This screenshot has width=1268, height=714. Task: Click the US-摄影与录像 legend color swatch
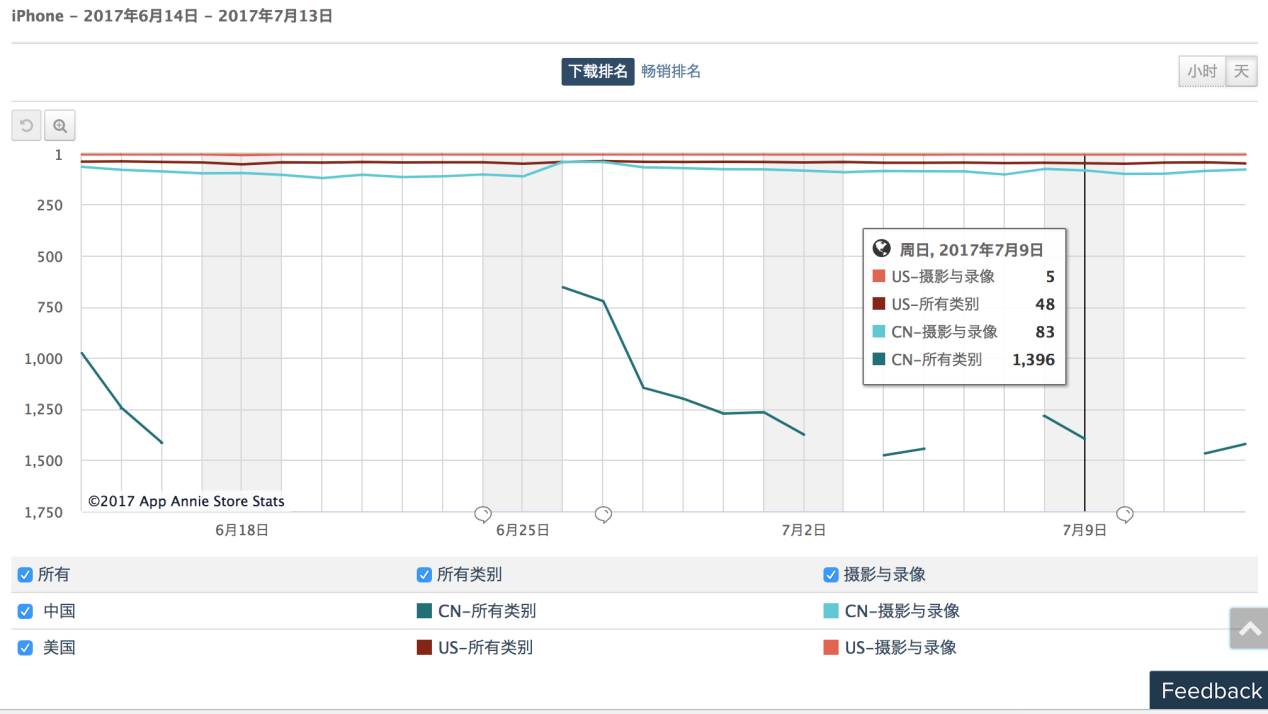[830, 647]
